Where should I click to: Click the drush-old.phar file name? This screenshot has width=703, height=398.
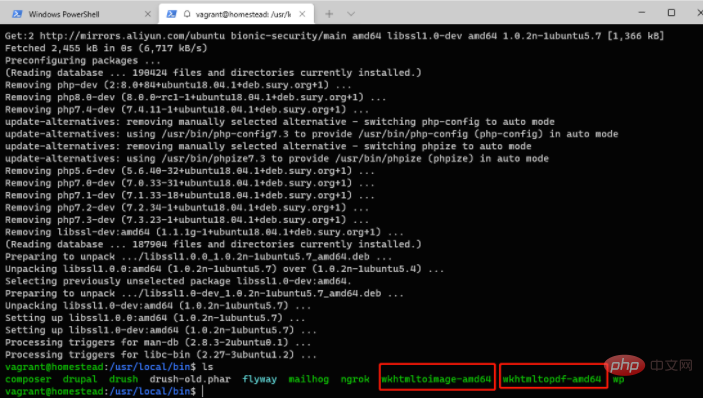(190, 379)
